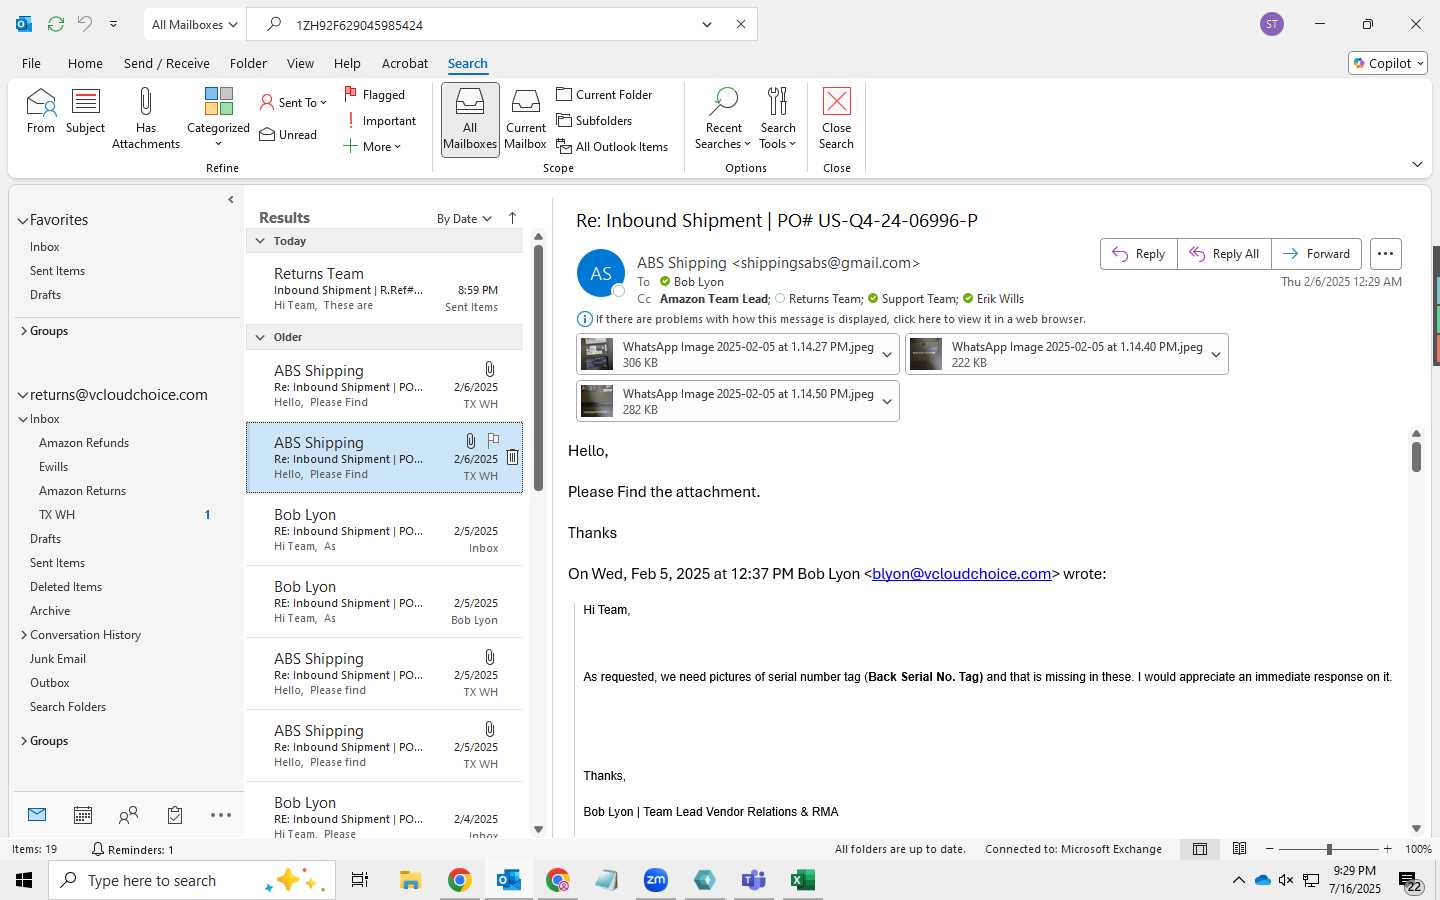Flag the selected ABS Shipping message

click(x=493, y=440)
